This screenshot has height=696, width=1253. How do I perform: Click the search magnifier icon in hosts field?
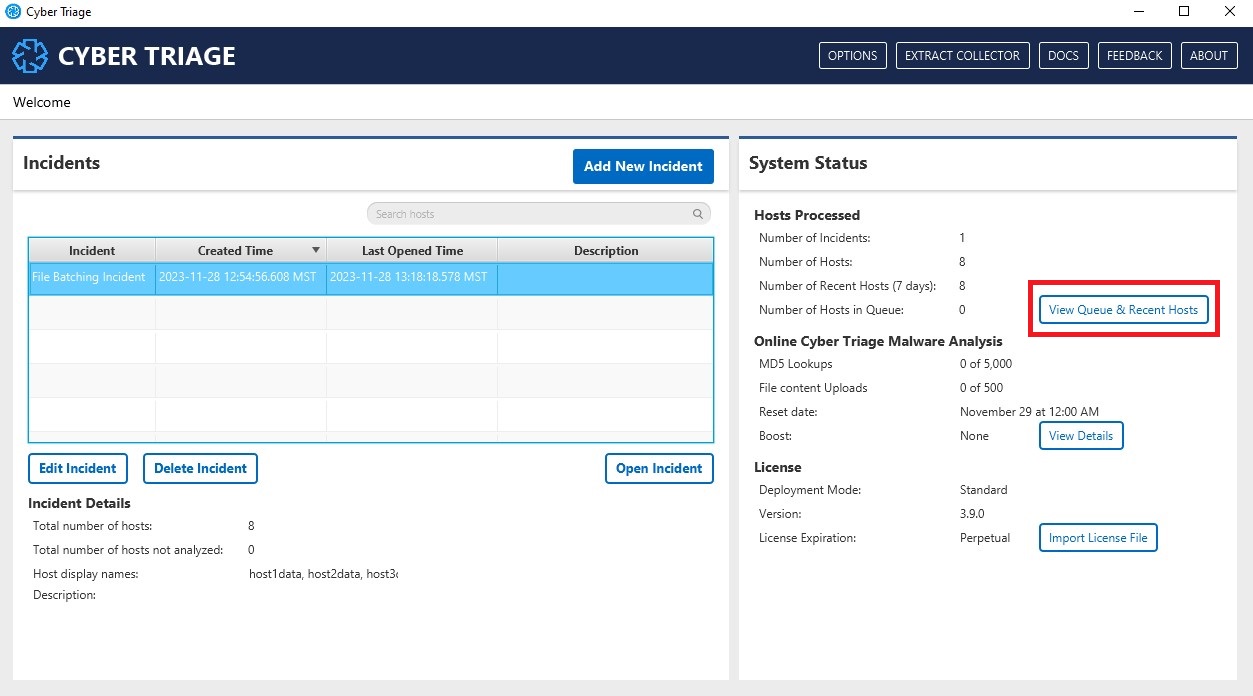tap(697, 214)
